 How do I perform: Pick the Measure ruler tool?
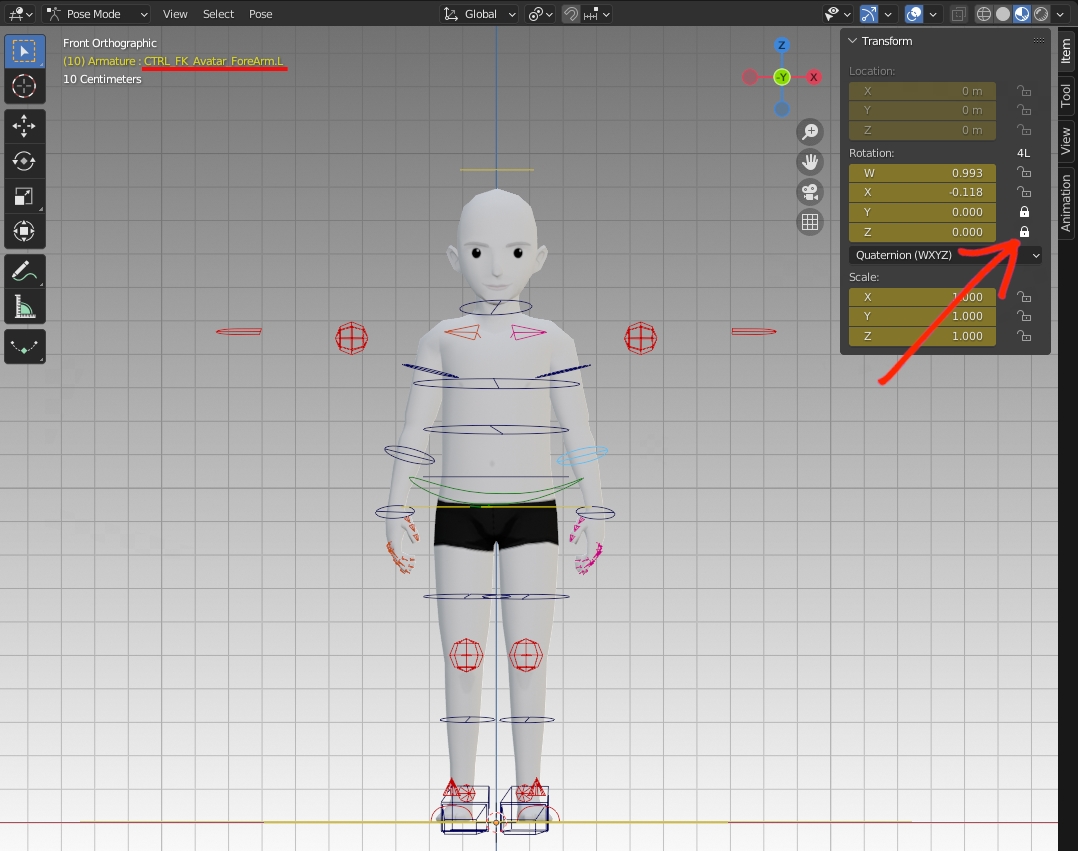pyautogui.click(x=24, y=306)
